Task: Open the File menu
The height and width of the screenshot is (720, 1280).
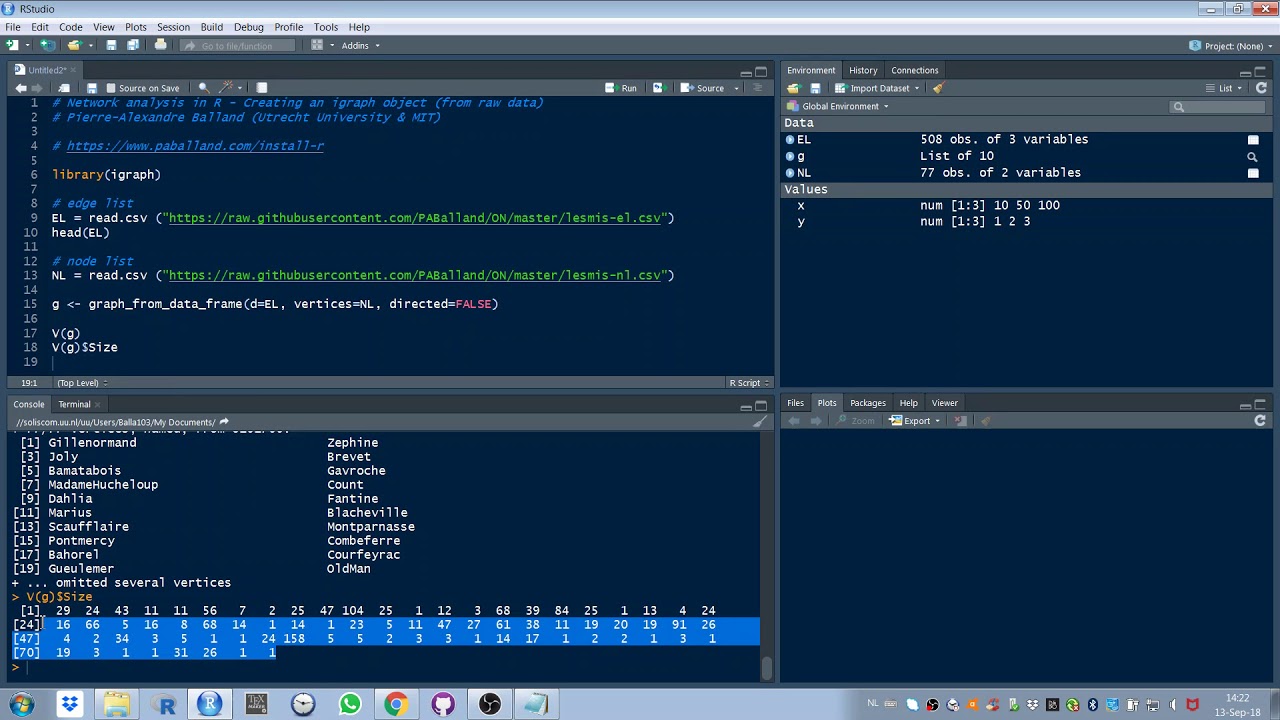Action: [x=13, y=27]
